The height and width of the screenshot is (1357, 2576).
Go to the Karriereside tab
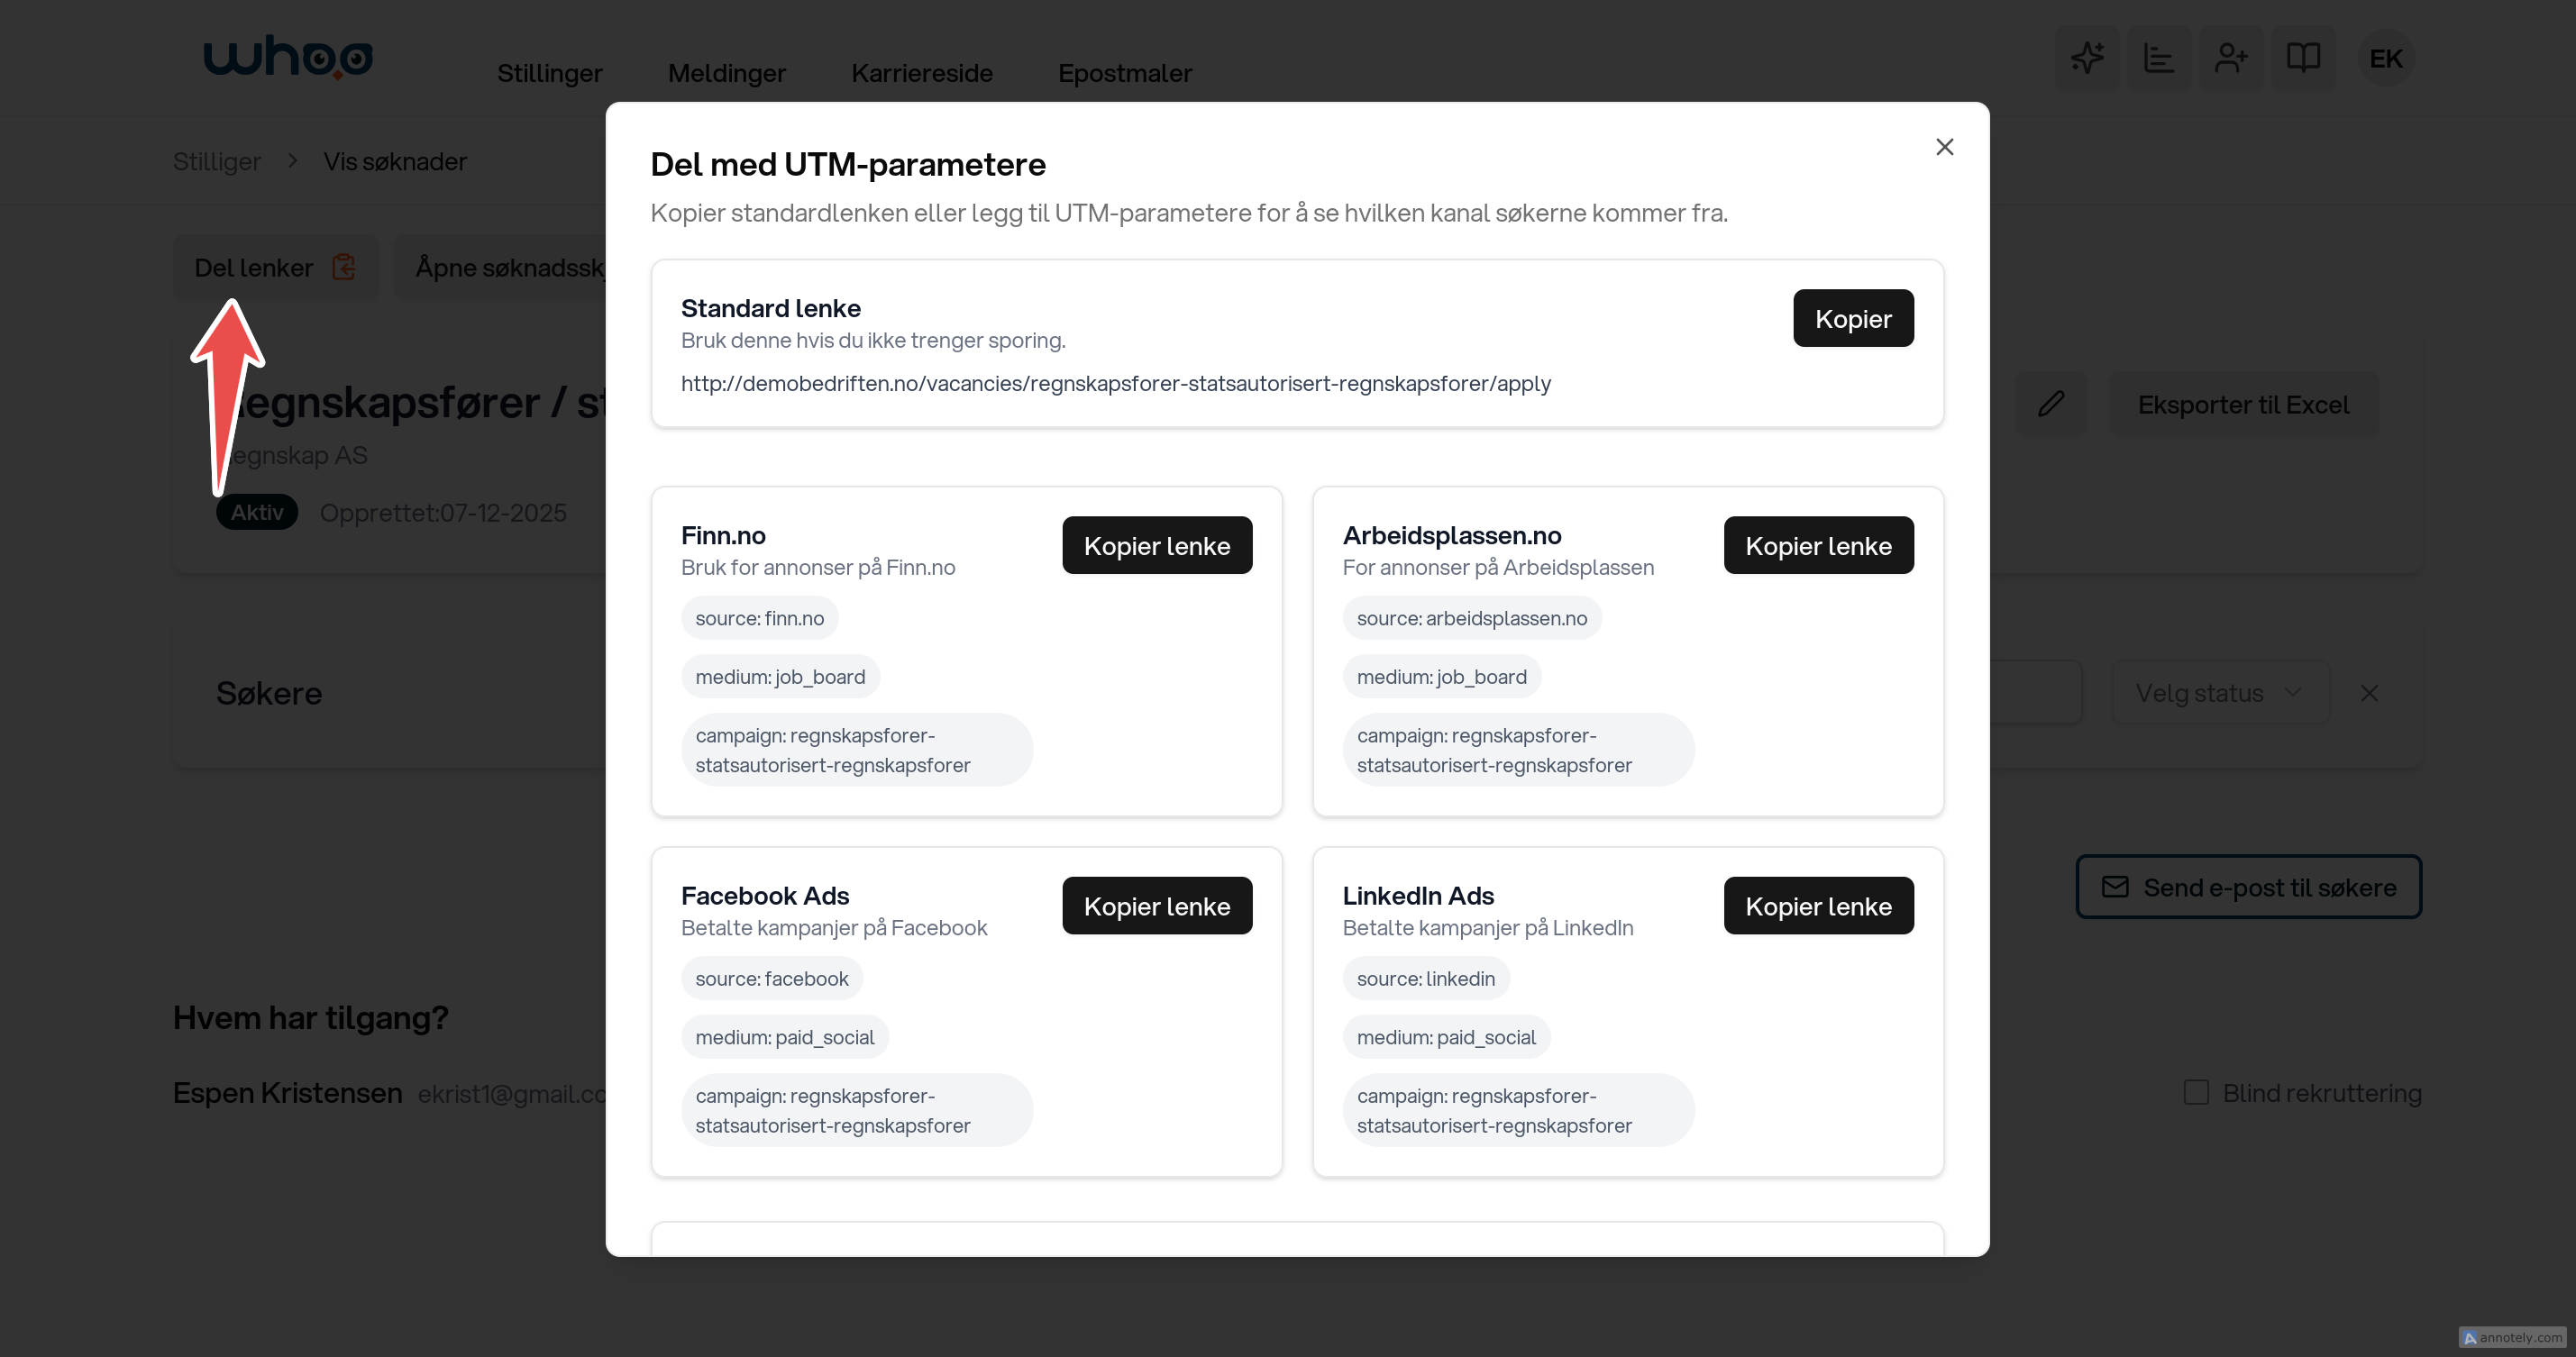point(921,73)
